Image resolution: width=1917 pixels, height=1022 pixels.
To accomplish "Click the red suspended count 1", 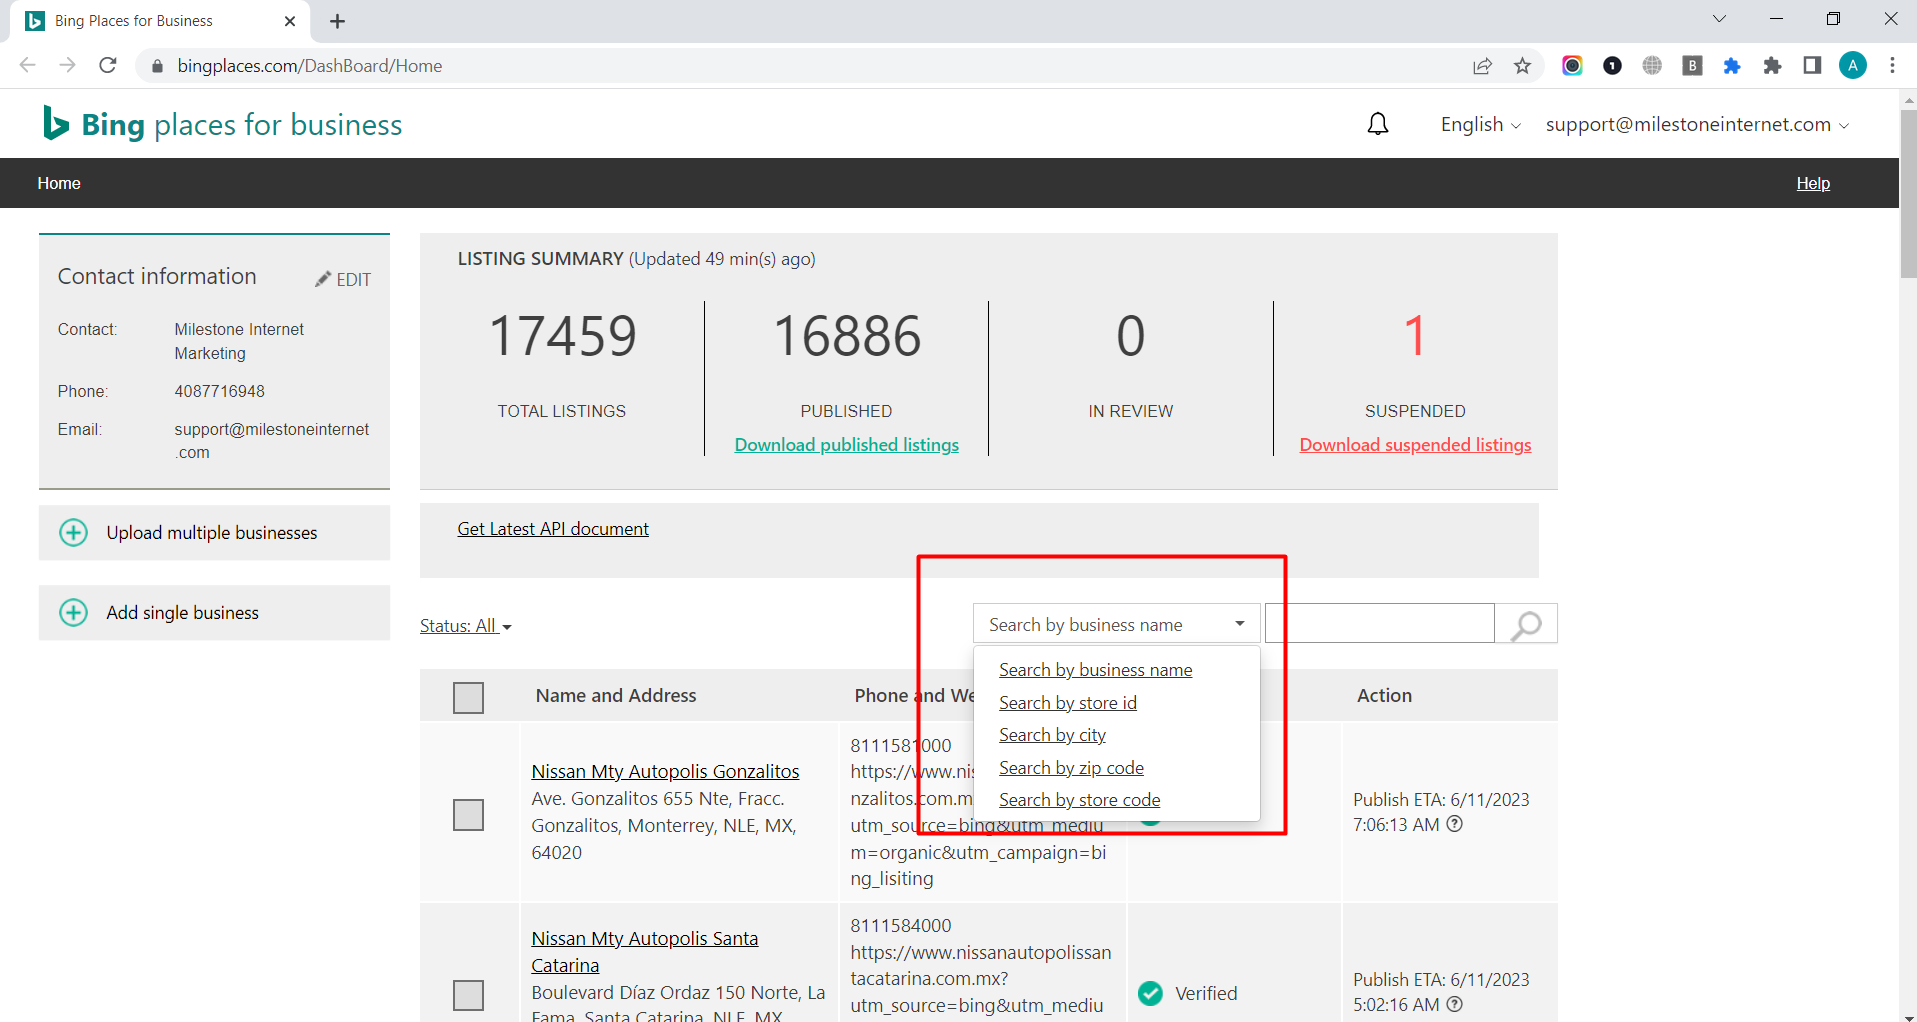I will pyautogui.click(x=1414, y=336).
